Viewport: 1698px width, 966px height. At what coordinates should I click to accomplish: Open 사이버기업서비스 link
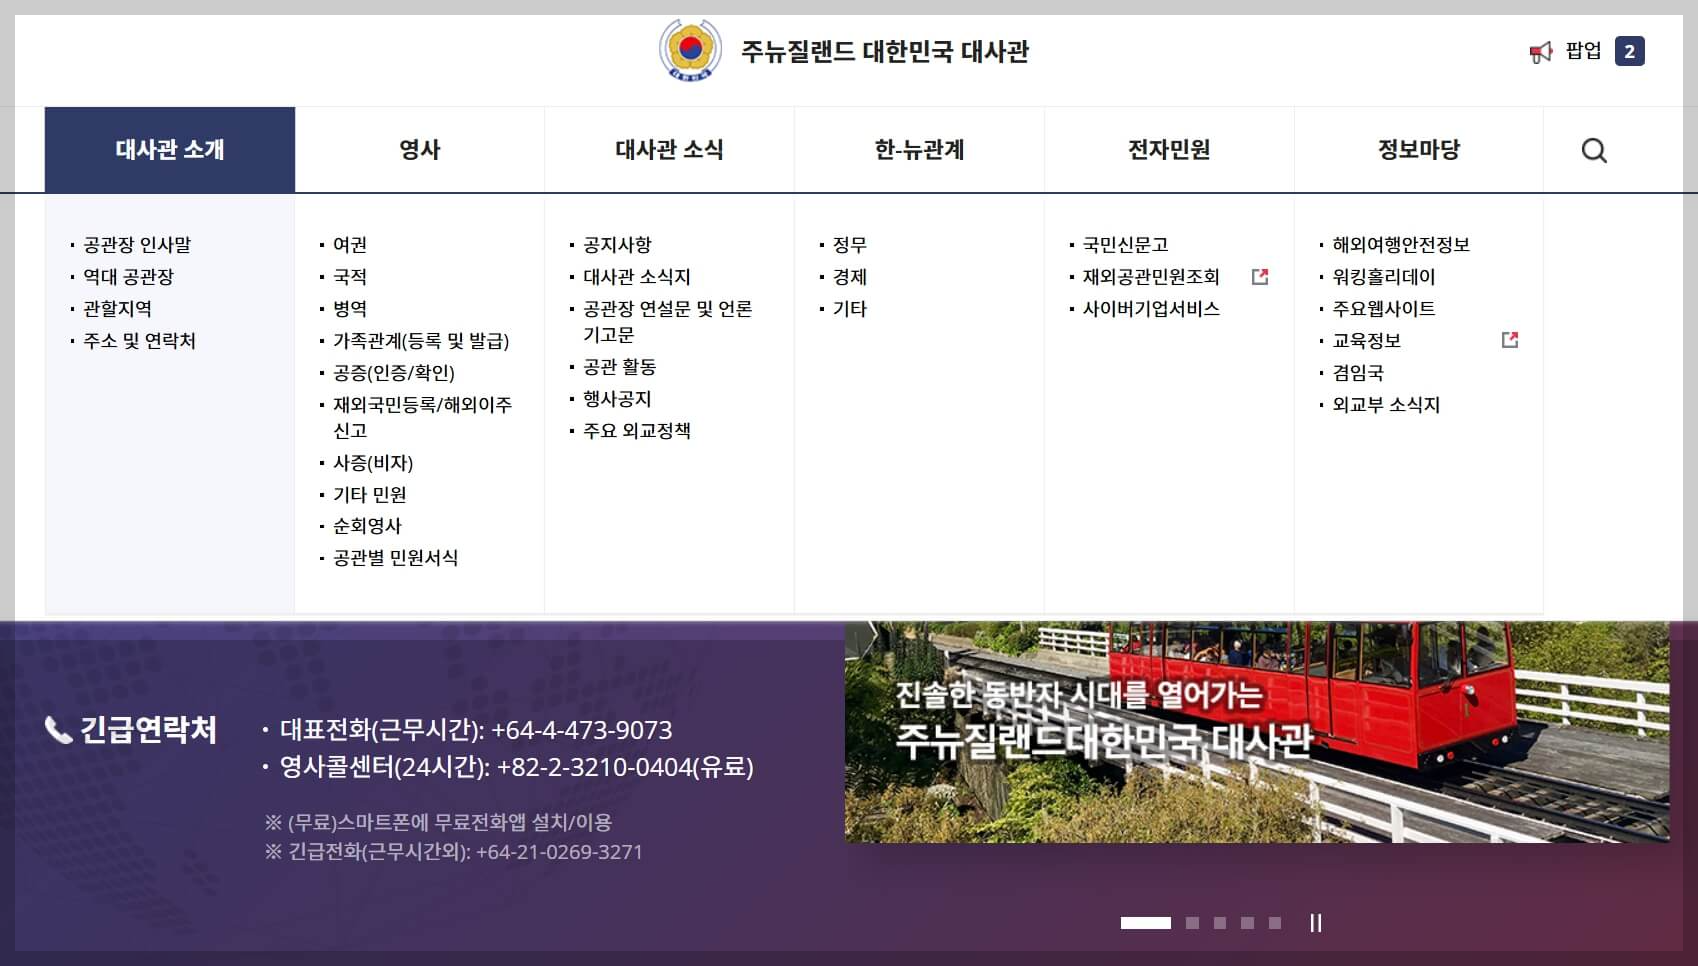pyautogui.click(x=1151, y=309)
